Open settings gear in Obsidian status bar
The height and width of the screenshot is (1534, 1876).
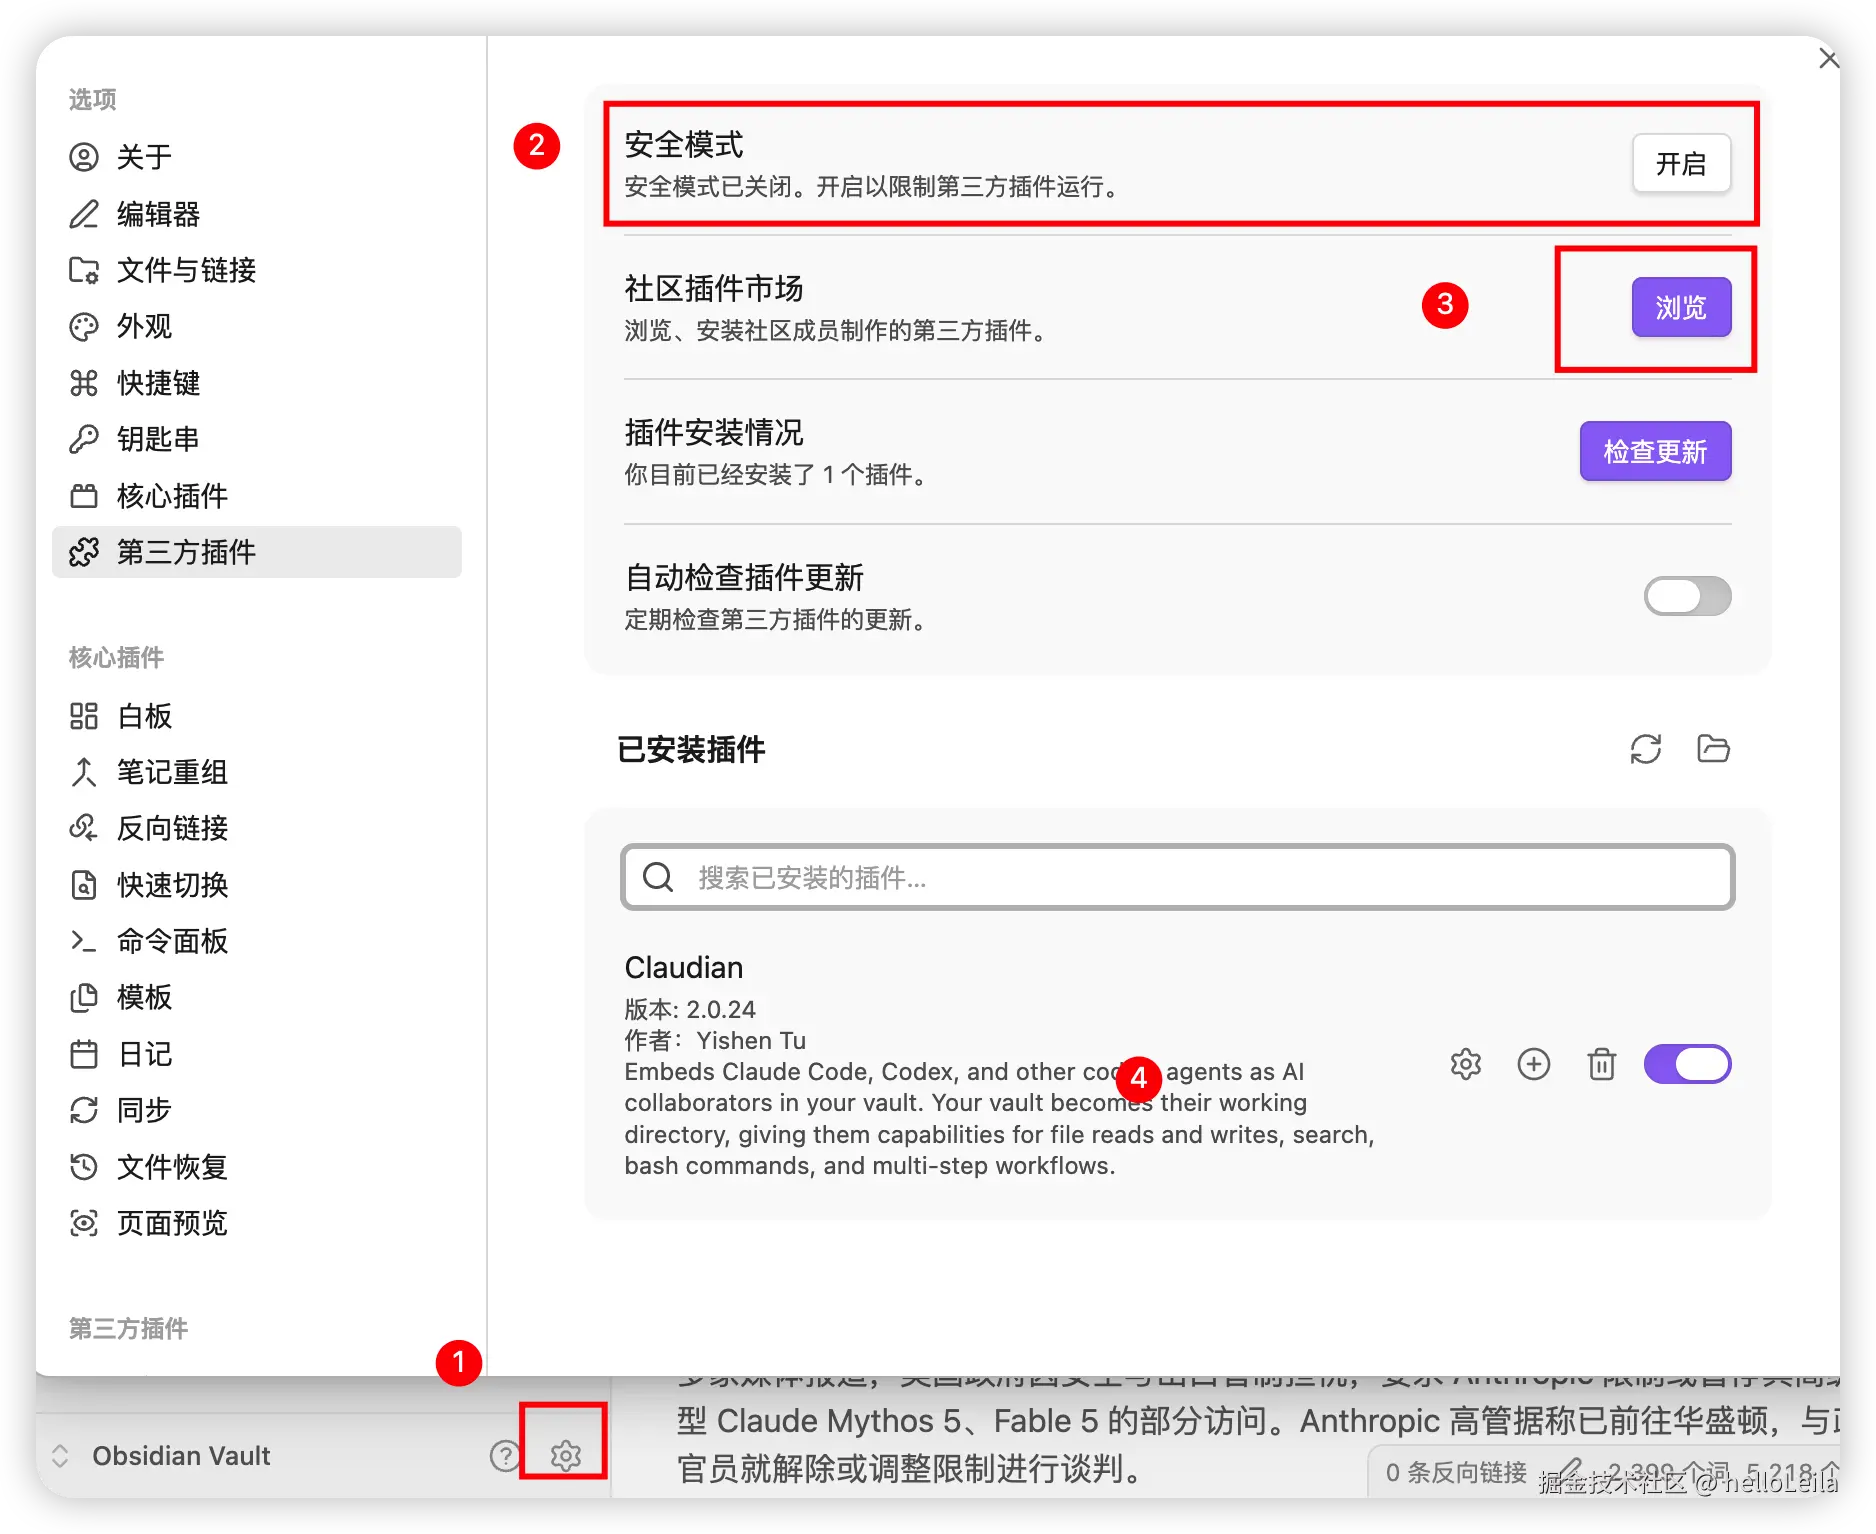[x=566, y=1456]
